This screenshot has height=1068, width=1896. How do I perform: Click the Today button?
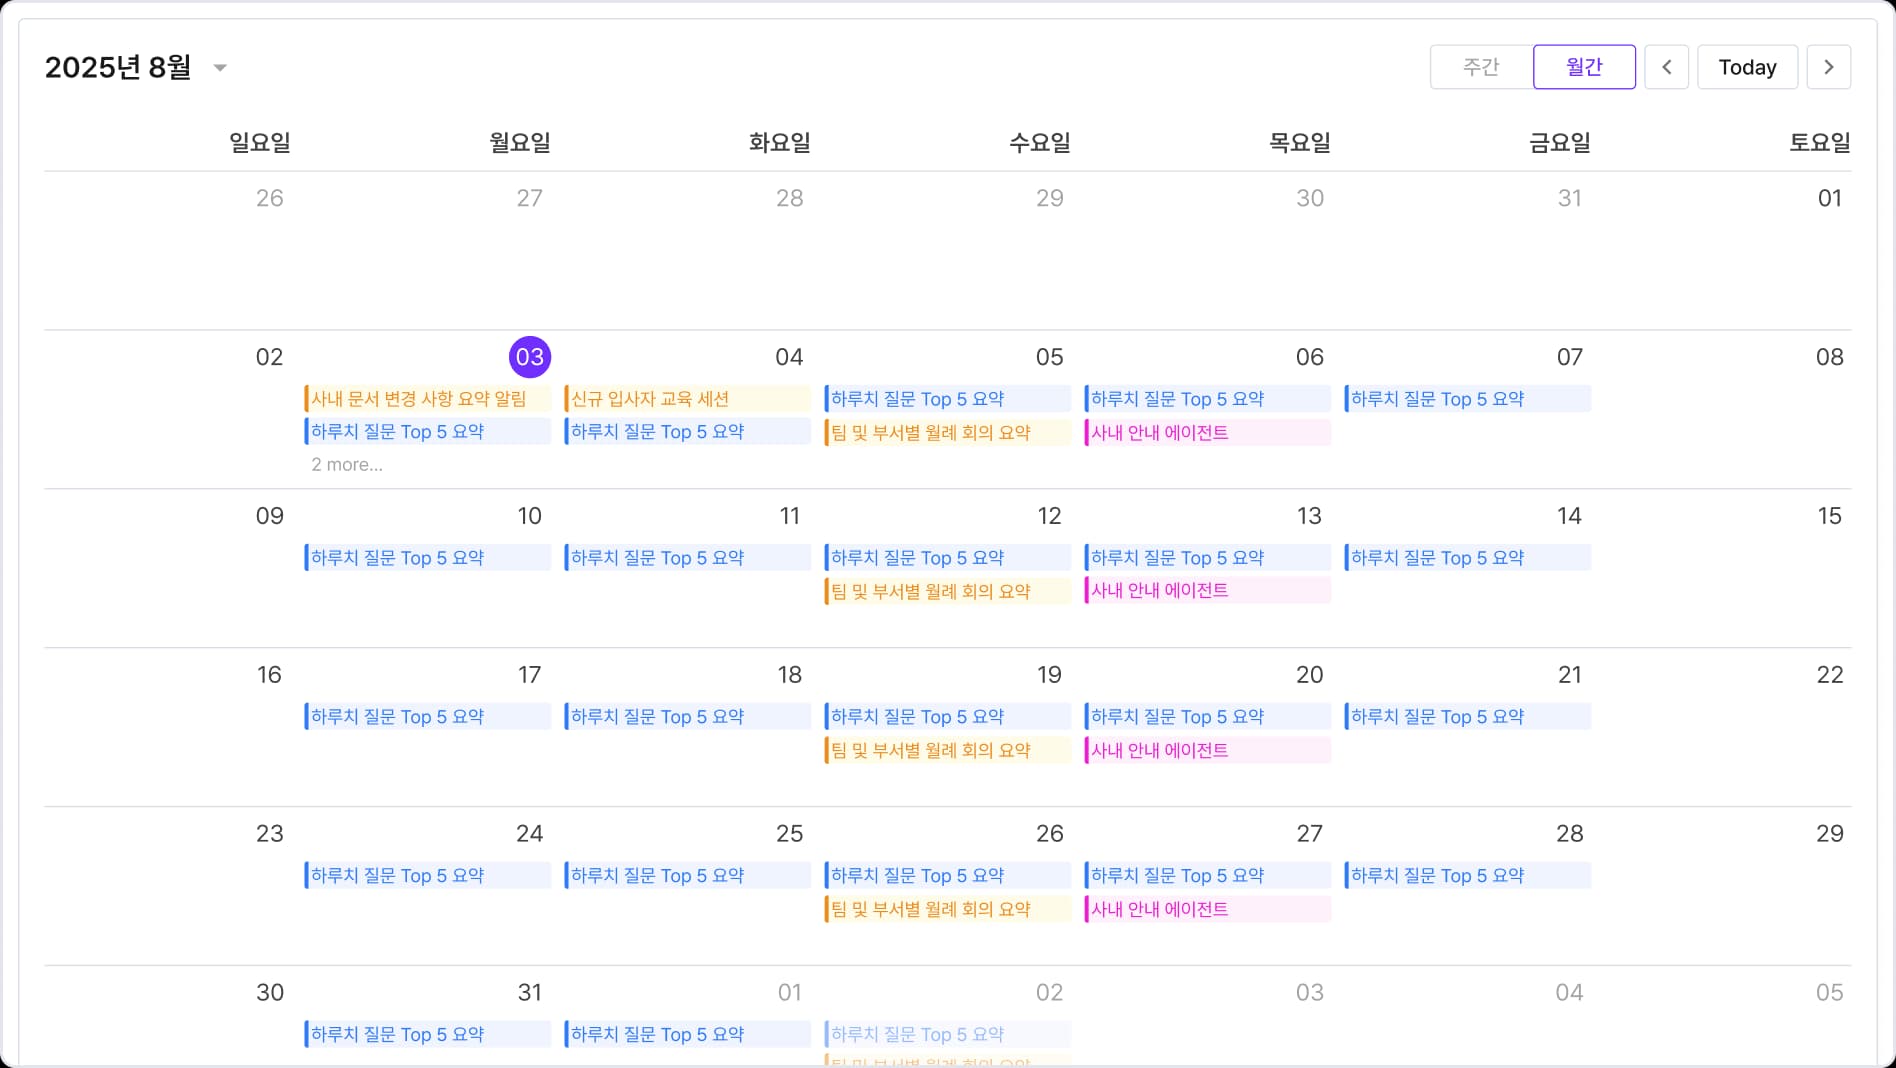(1747, 67)
